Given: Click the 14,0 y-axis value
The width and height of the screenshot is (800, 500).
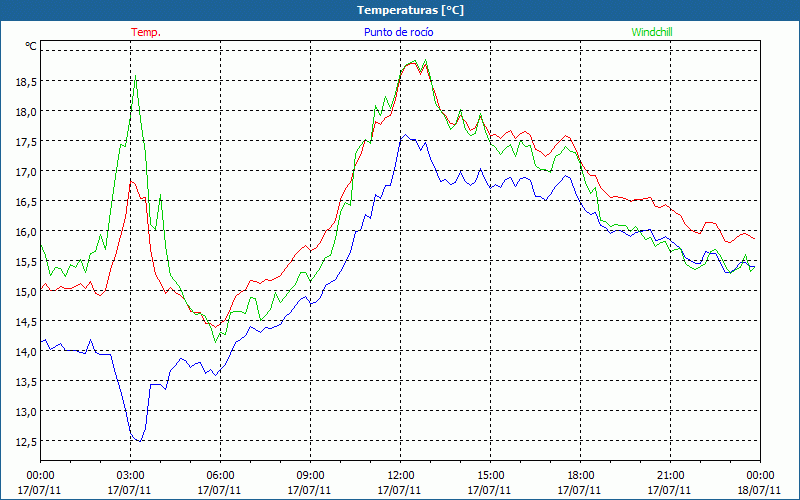Looking at the screenshot, I should click(x=26, y=352).
